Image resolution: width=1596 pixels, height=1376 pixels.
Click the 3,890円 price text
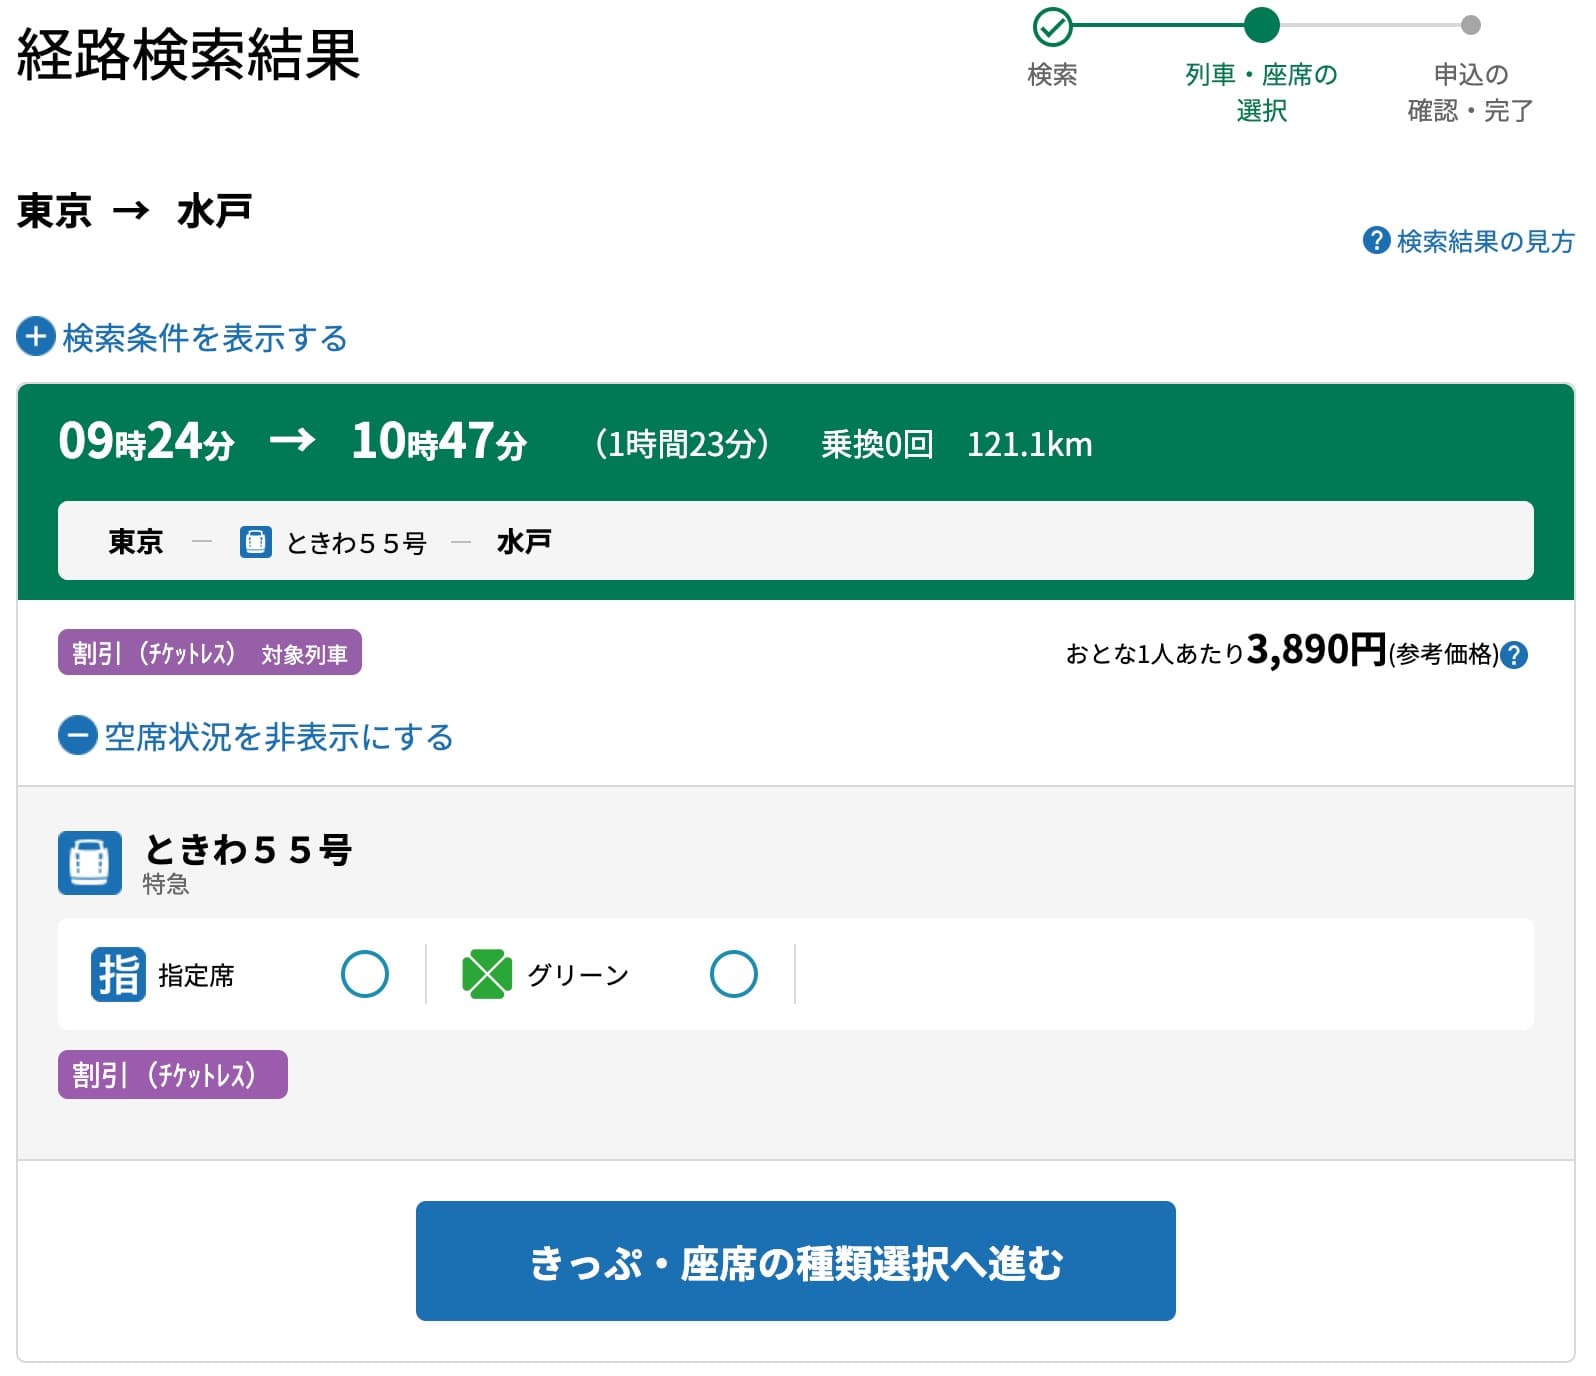(1317, 650)
